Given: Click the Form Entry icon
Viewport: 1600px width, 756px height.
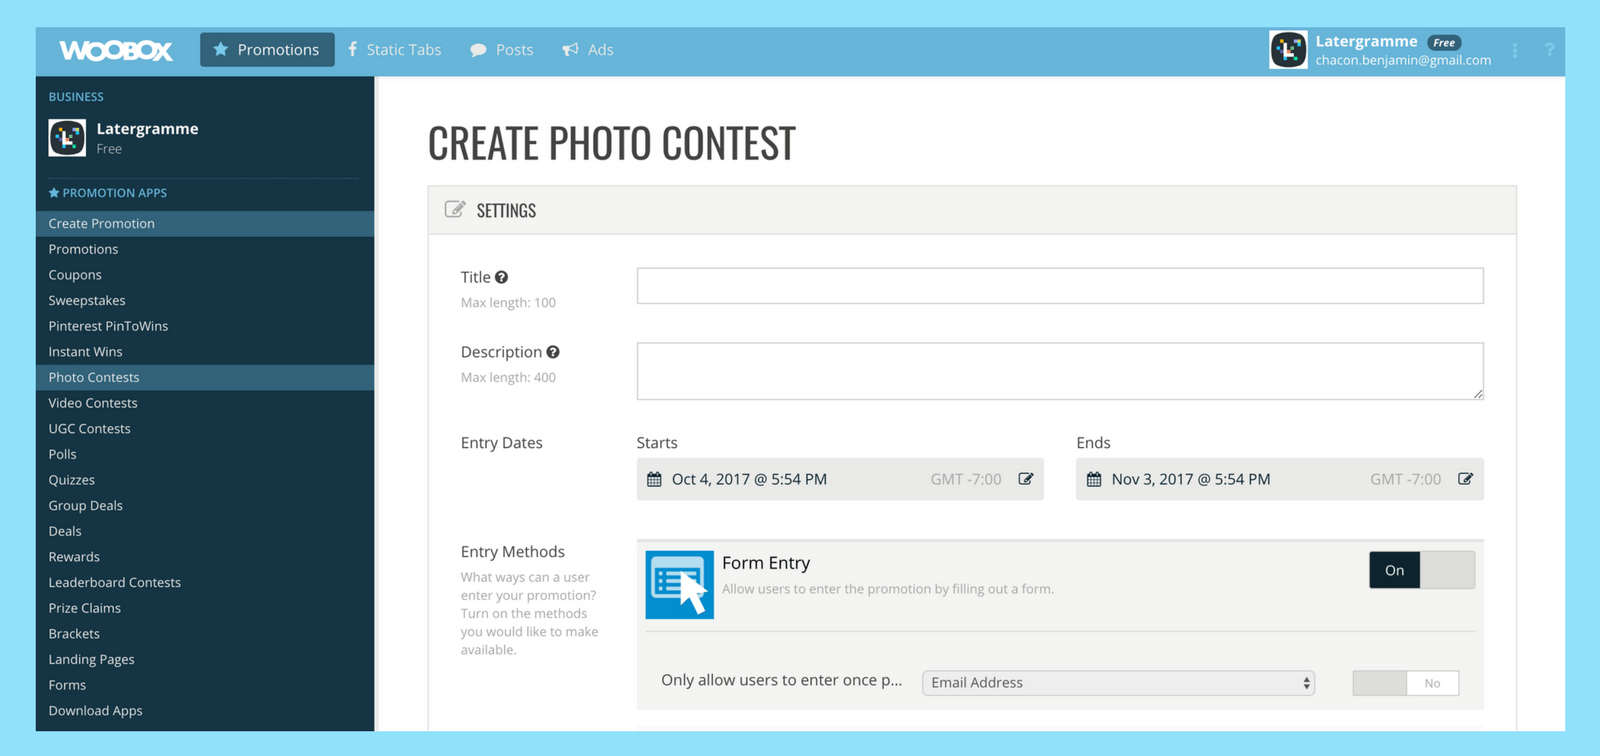Looking at the screenshot, I should pyautogui.click(x=680, y=585).
